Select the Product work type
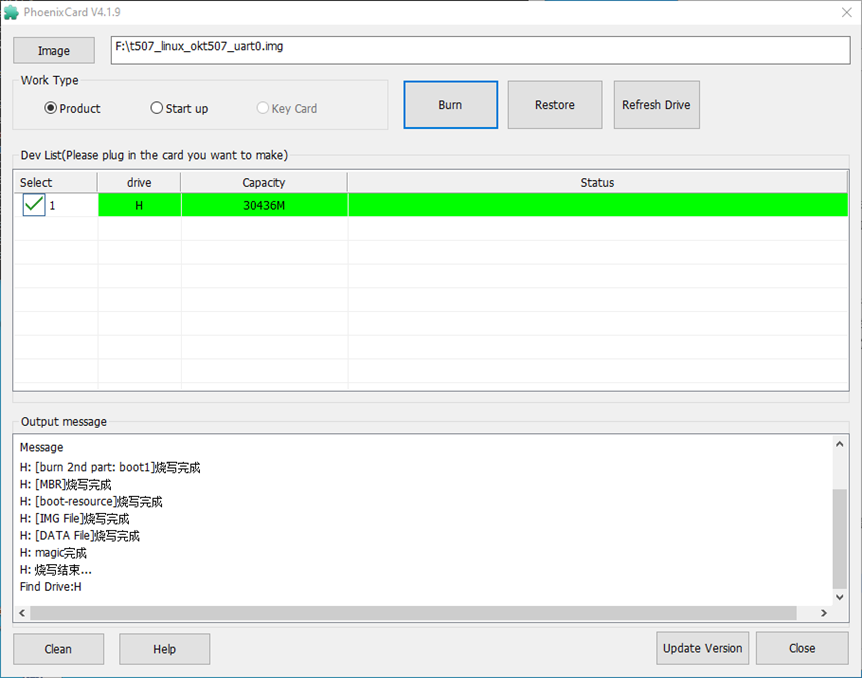 click(x=51, y=108)
